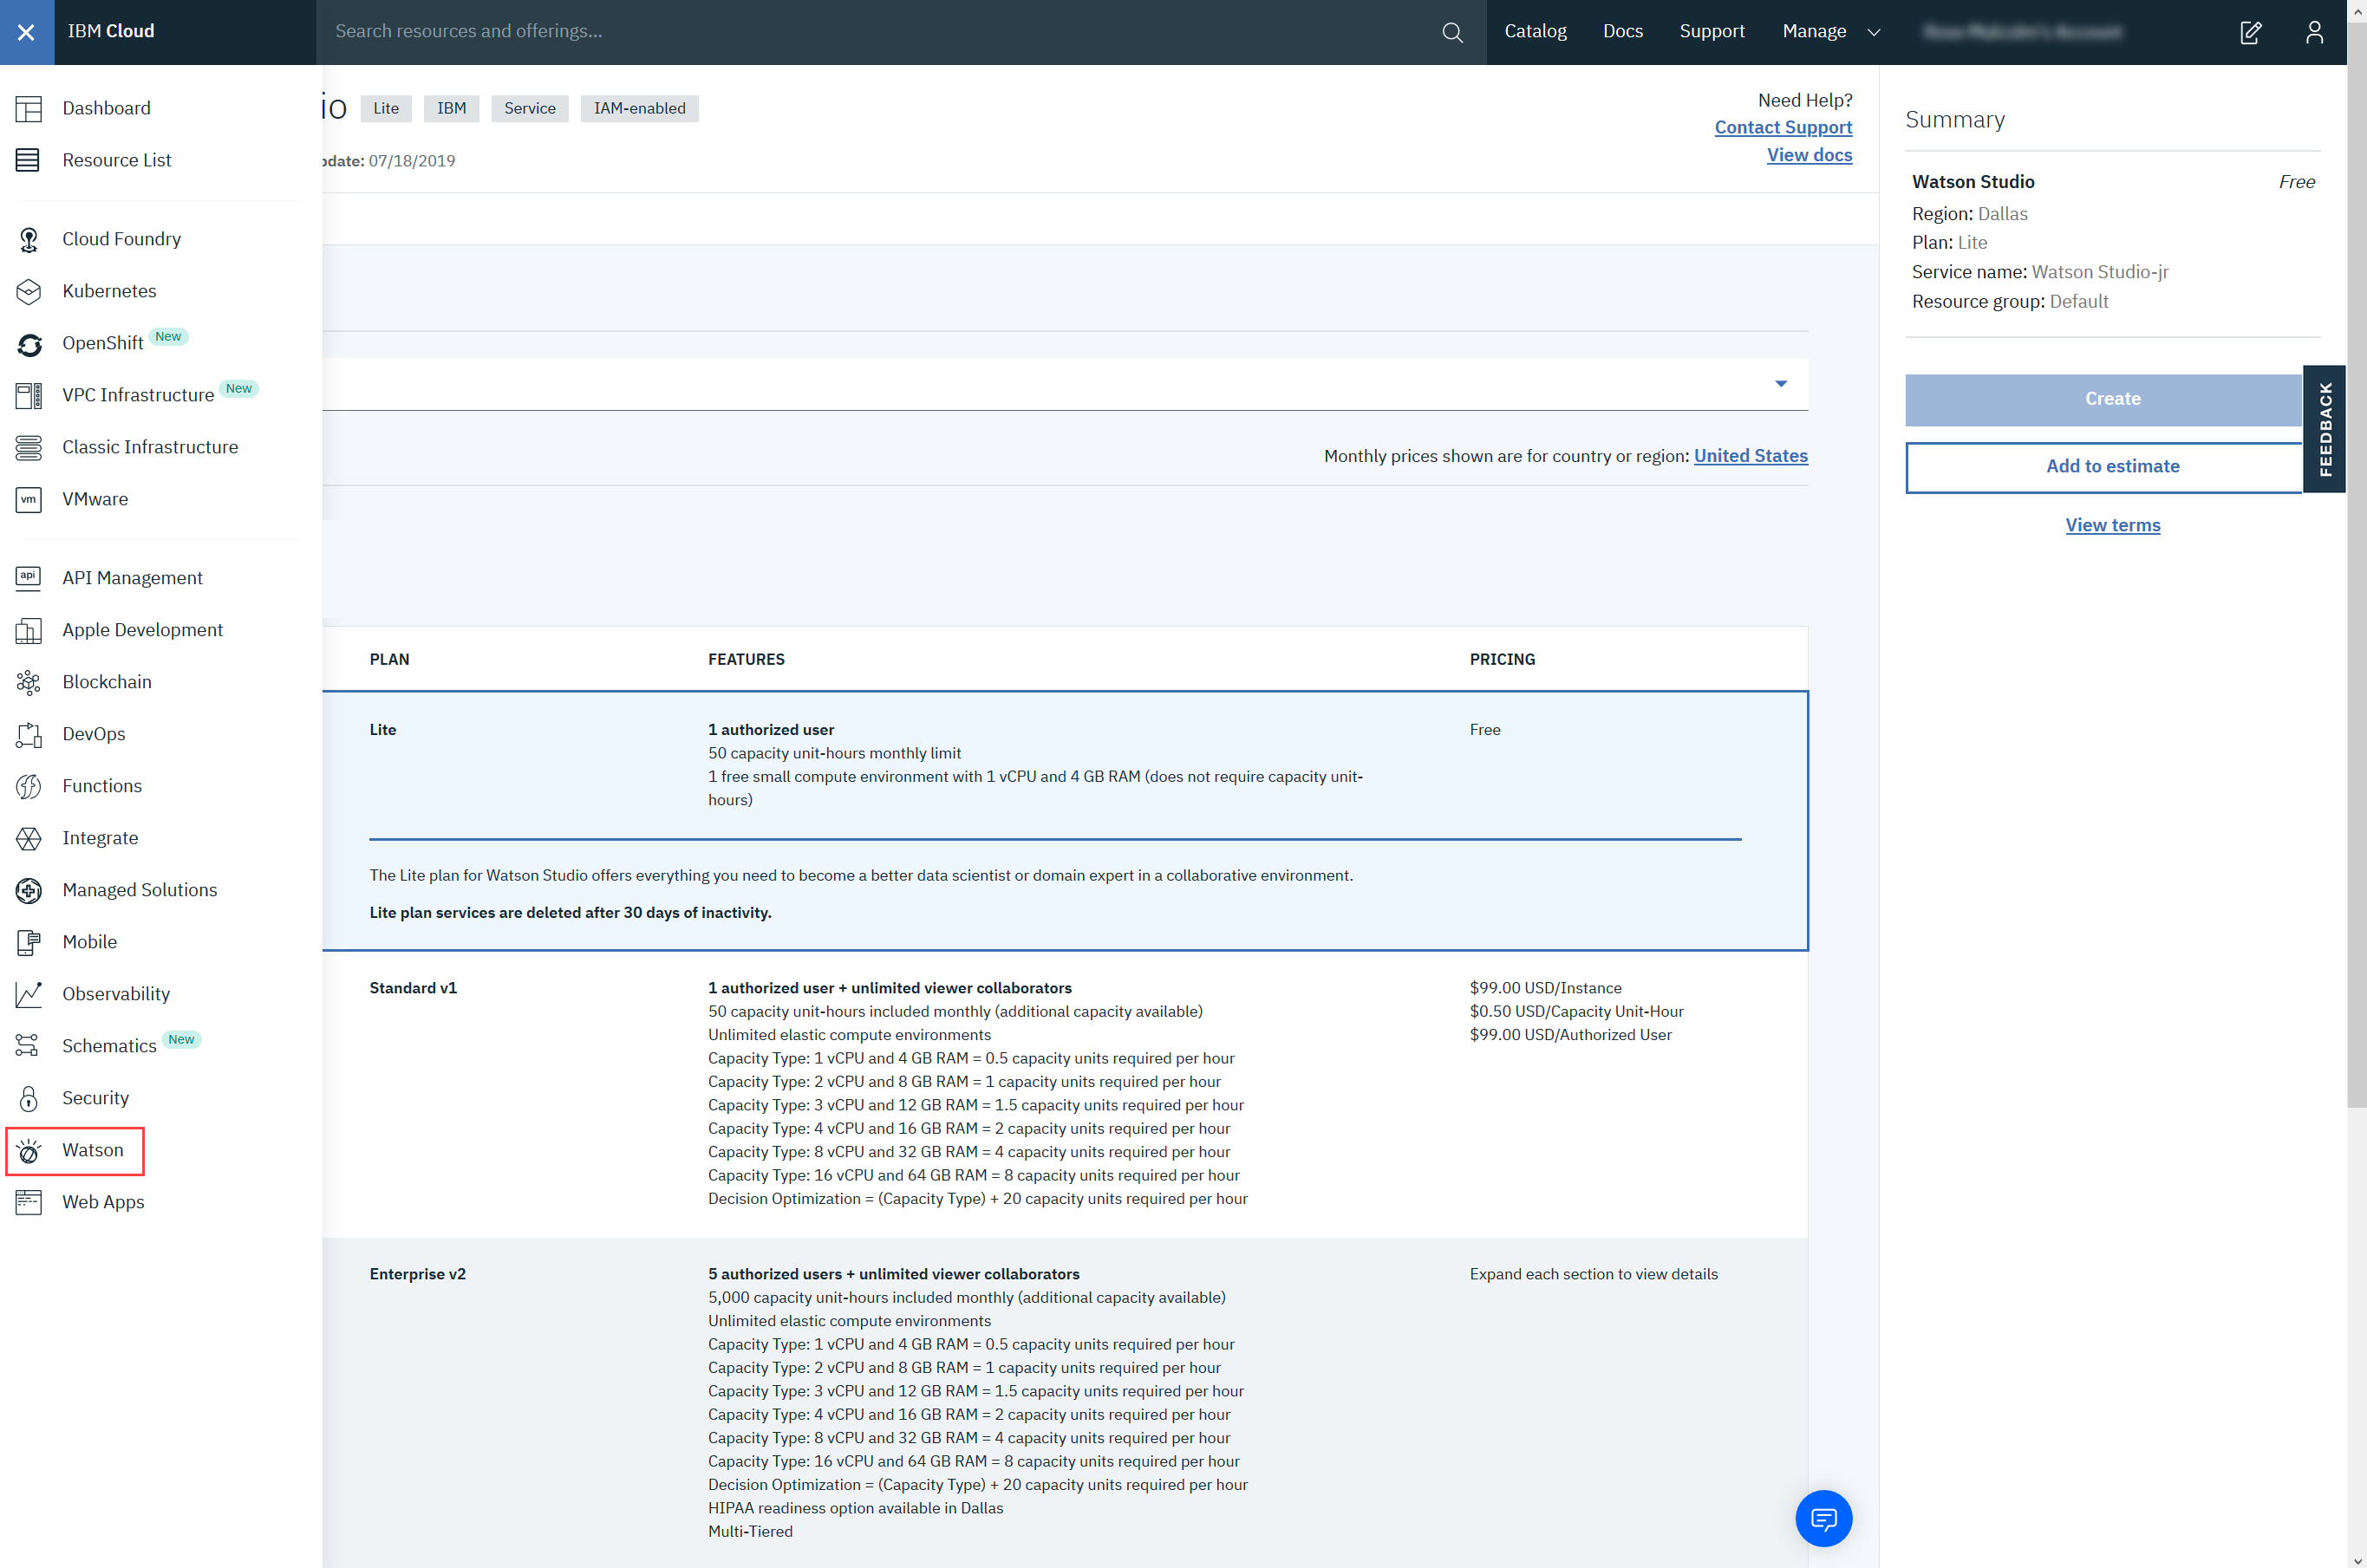
Task: Click the Add to estimate button
Action: pos(2111,466)
